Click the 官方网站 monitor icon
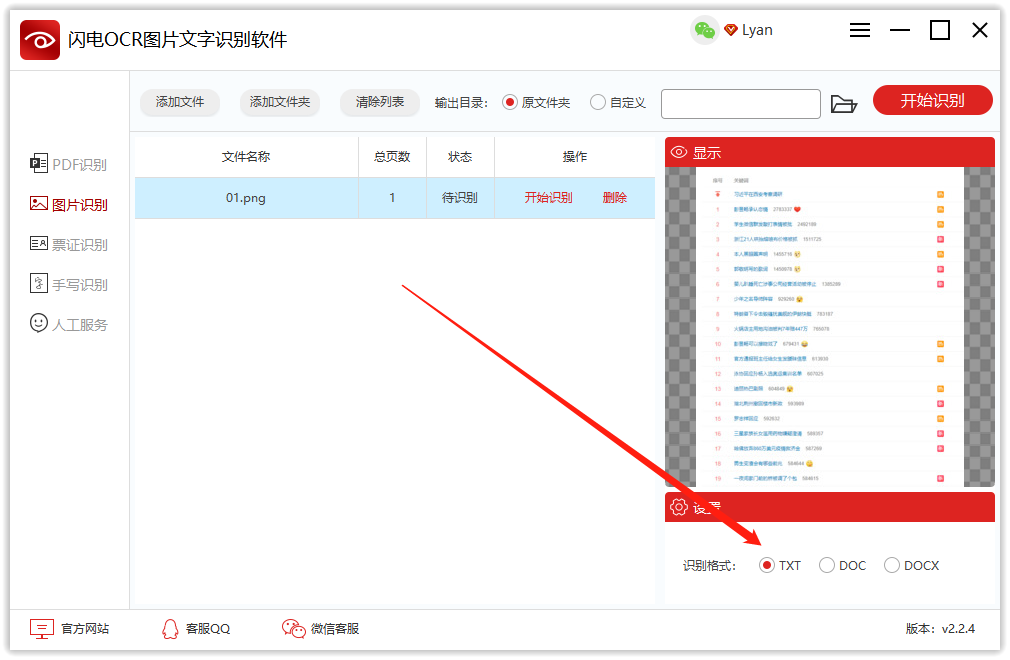The height and width of the screenshot is (660, 1010). [42, 629]
